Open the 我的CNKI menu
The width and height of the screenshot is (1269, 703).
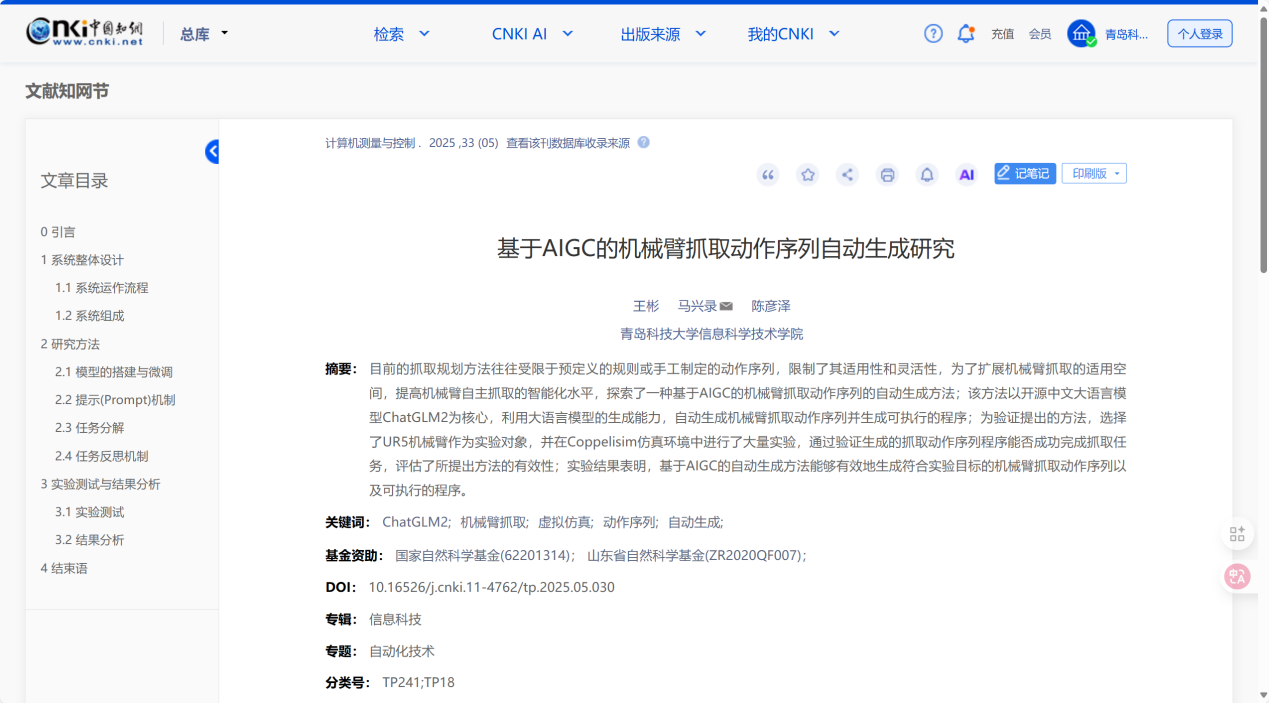point(793,34)
